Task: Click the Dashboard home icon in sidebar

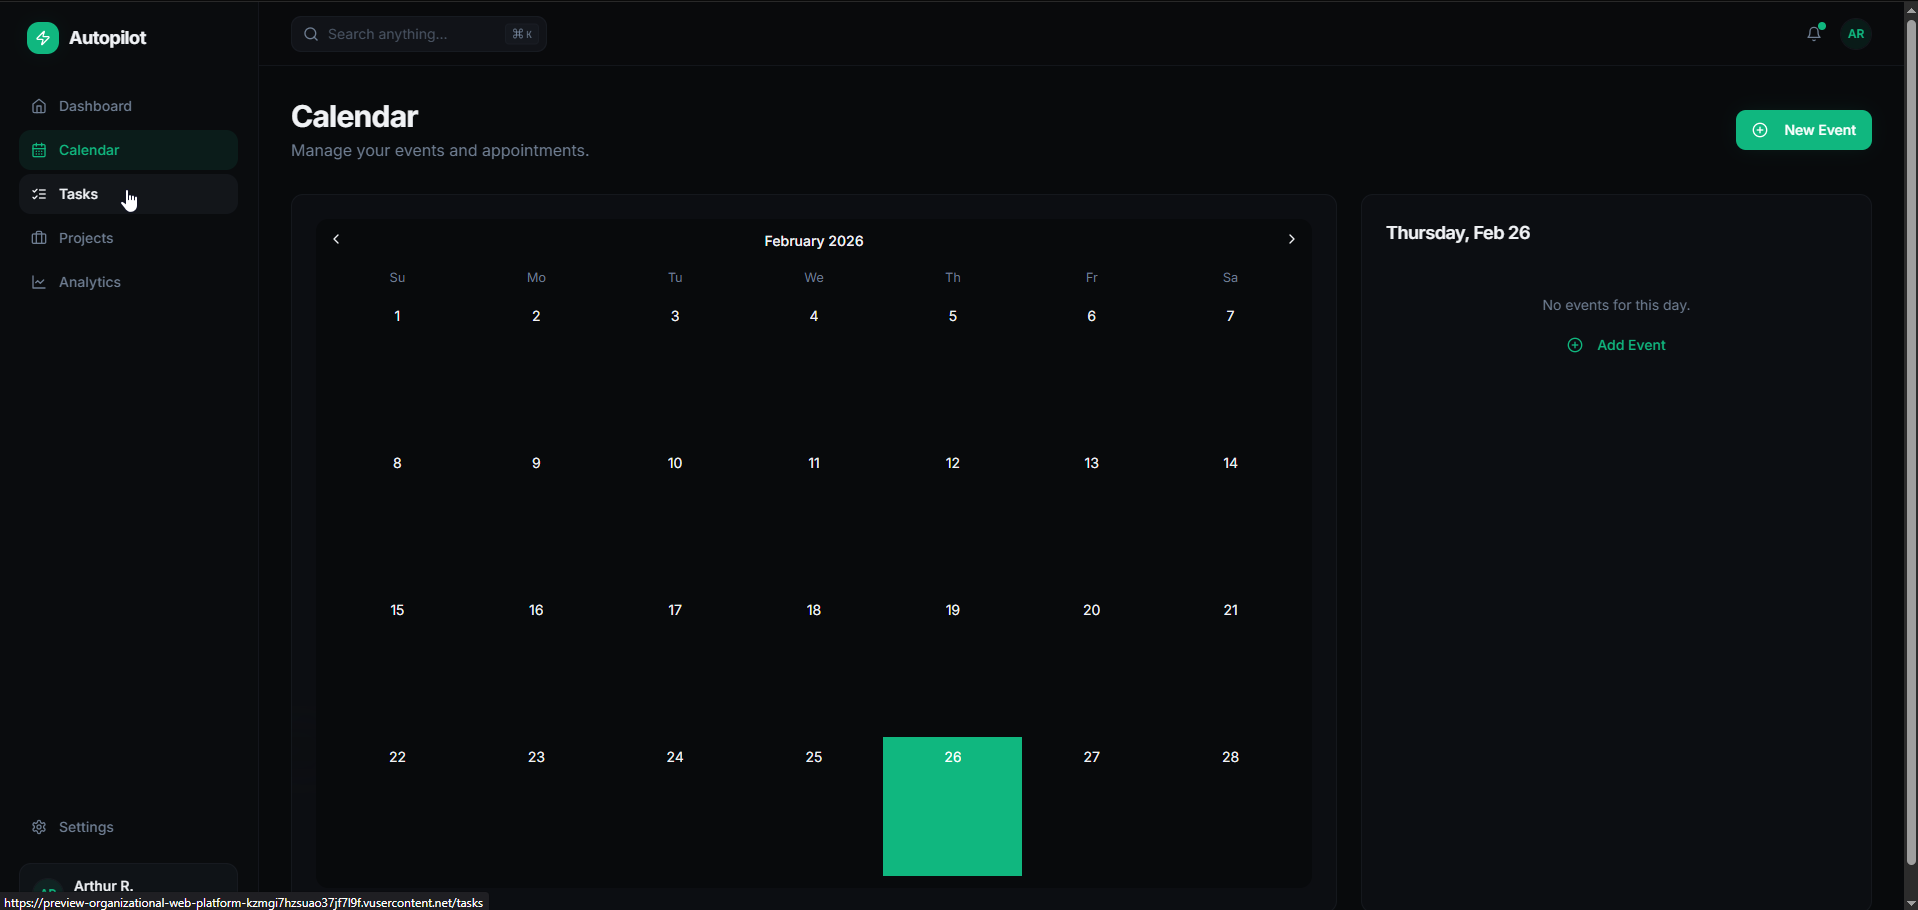Action: 39,106
